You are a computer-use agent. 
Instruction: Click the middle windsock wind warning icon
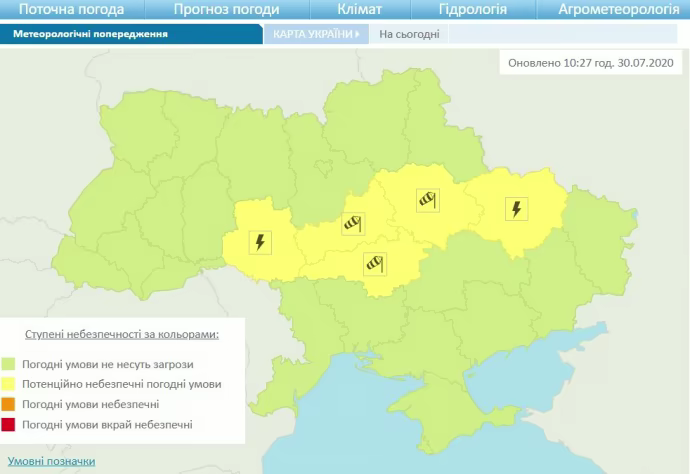(x=353, y=224)
